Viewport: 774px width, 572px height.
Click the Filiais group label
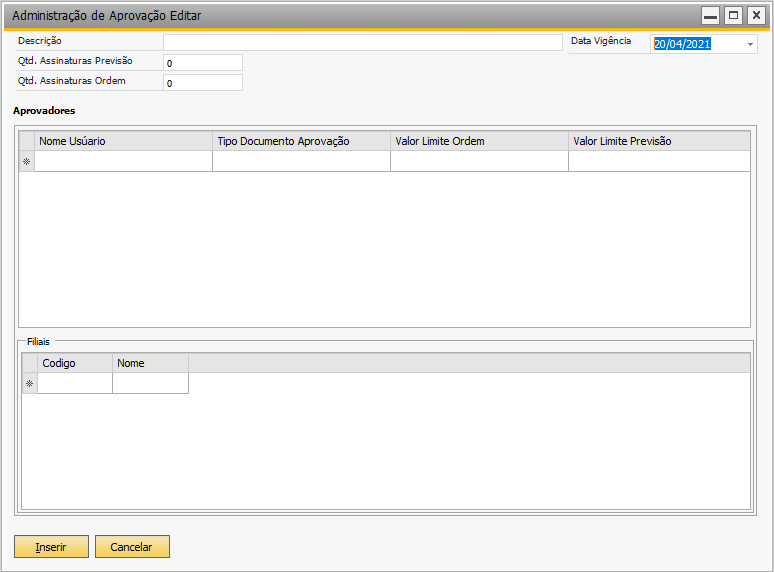click(39, 342)
